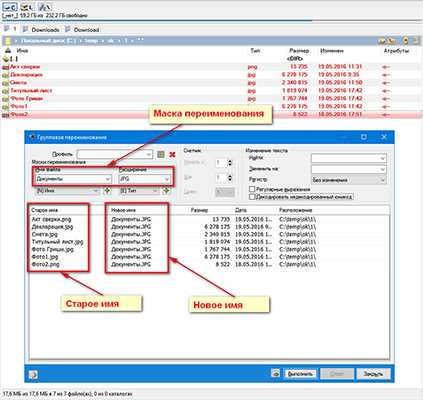Screen dimensions: 423x400
Task: Click the Атрибуты column header
Action: (x=396, y=51)
